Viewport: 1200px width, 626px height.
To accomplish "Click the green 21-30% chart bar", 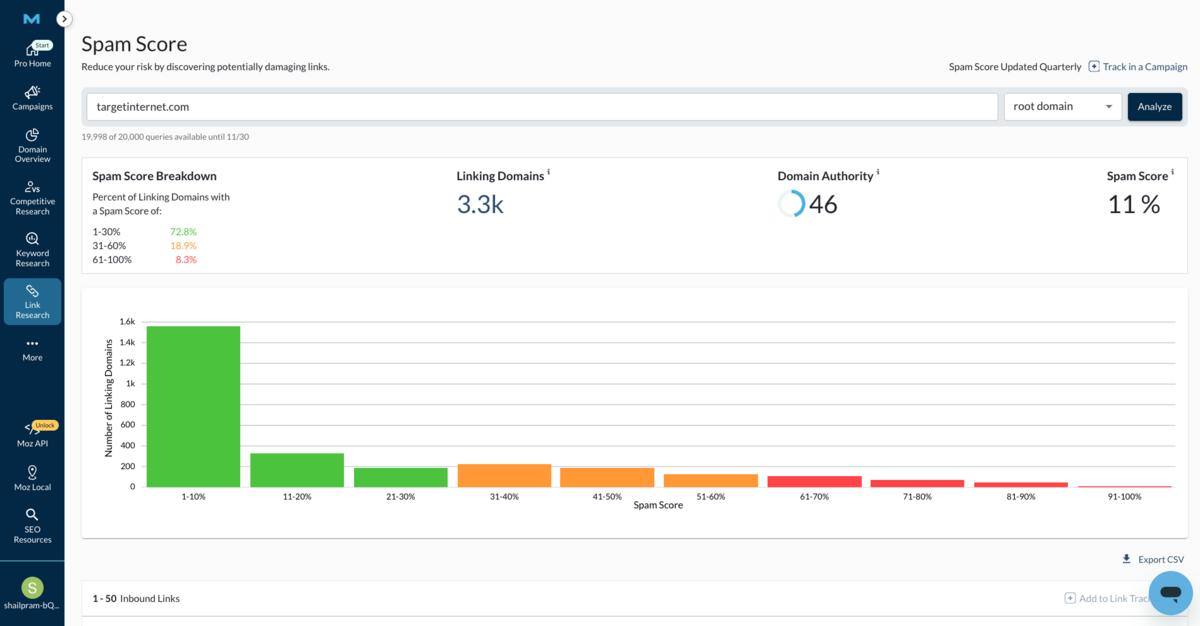I will pos(401,477).
